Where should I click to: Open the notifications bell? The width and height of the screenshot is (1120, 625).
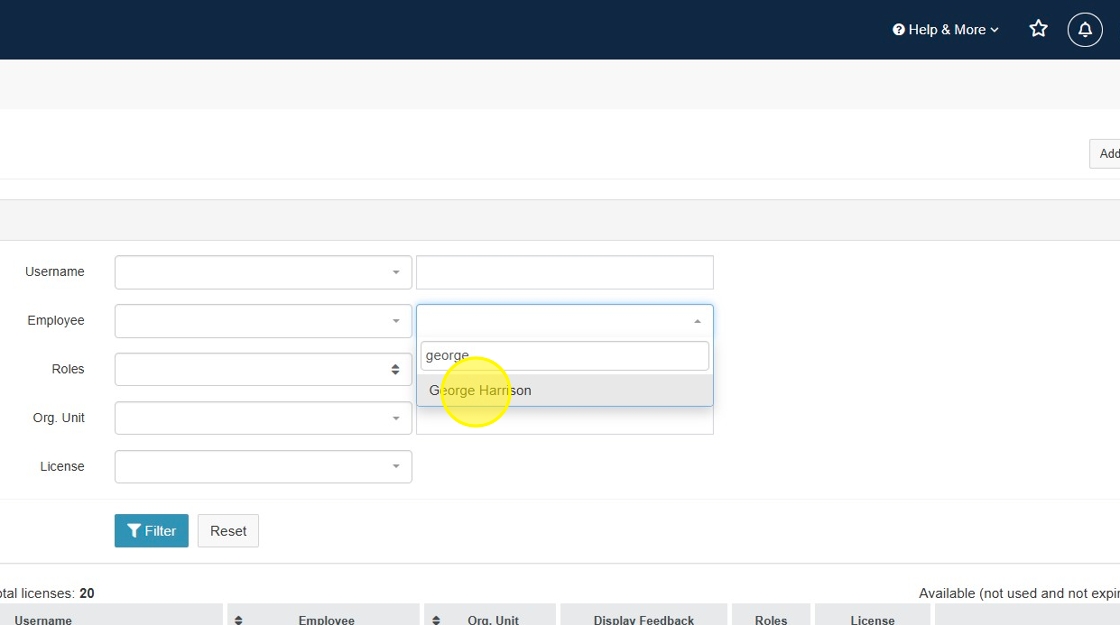click(x=1085, y=30)
